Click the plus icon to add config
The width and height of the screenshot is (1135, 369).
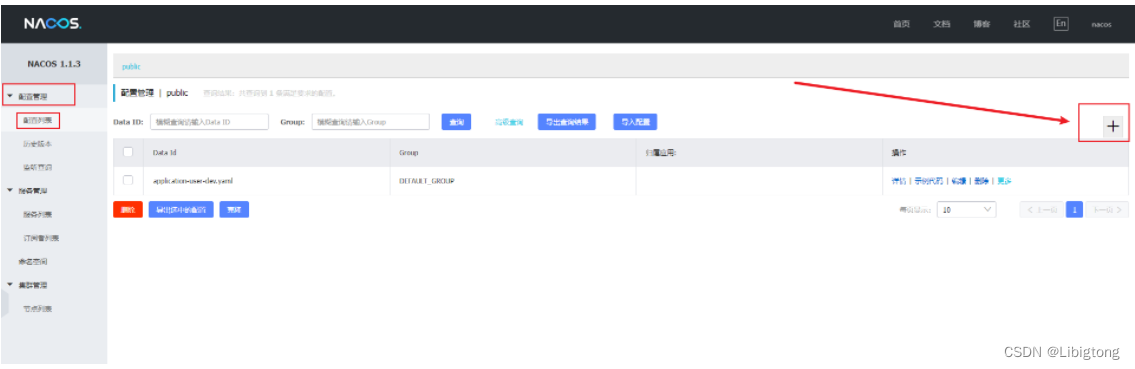1113,126
